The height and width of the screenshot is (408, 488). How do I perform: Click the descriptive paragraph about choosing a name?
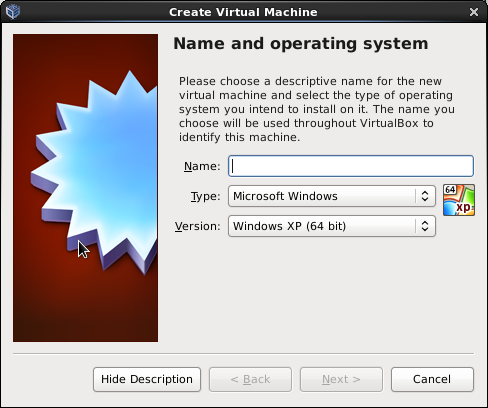[x=317, y=109]
